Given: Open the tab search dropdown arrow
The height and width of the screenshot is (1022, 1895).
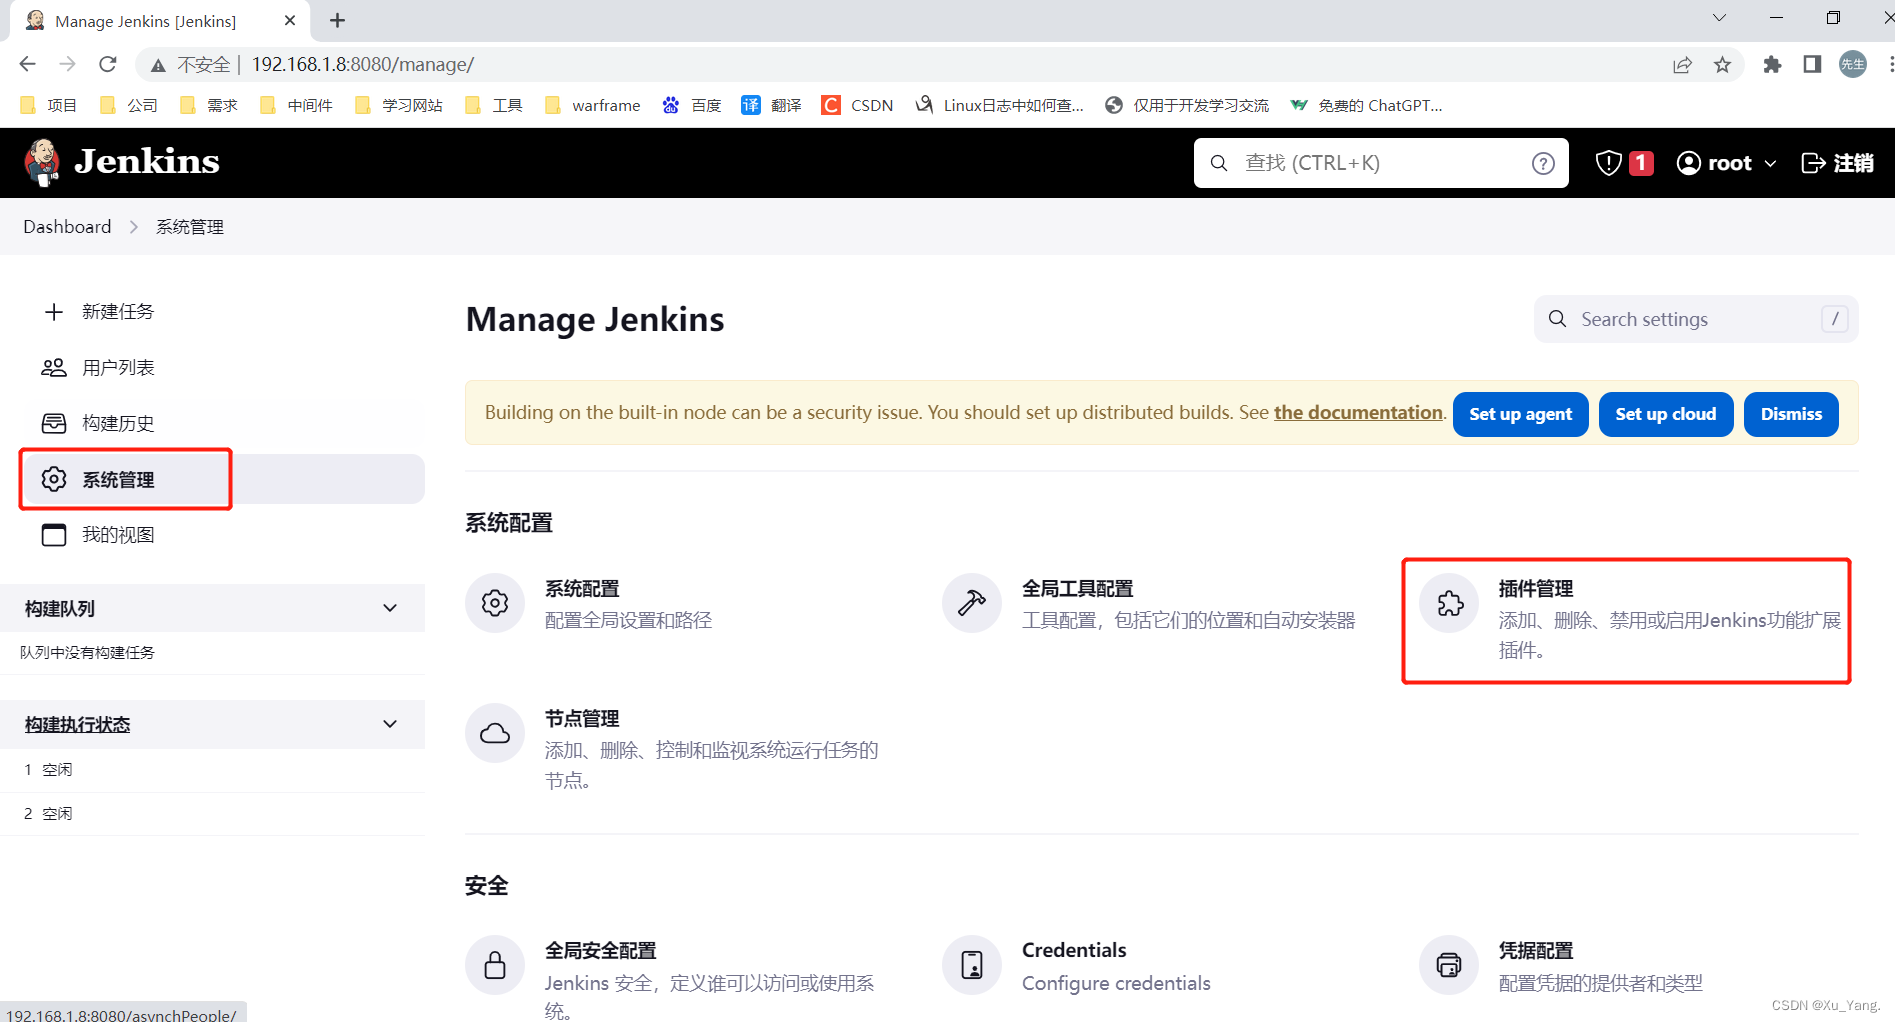Looking at the screenshot, I should 1719,18.
